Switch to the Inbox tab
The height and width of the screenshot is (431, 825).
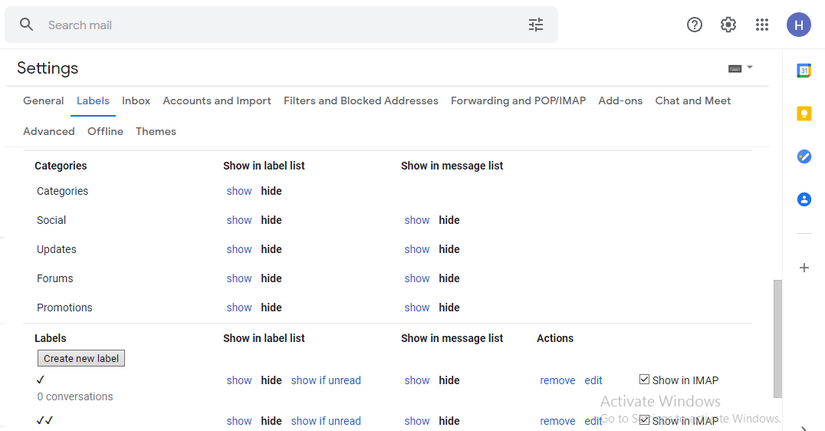point(136,101)
